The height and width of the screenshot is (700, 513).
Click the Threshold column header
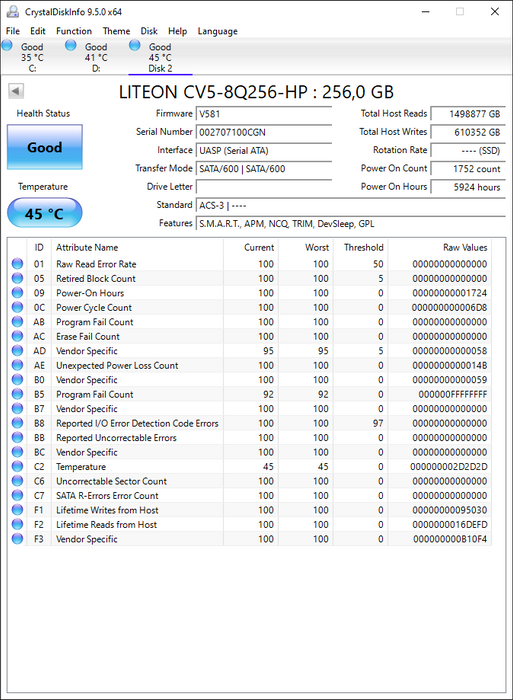(x=361, y=247)
